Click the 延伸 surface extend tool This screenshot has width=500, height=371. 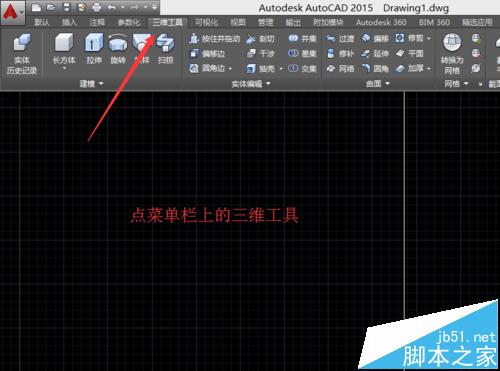point(375,54)
